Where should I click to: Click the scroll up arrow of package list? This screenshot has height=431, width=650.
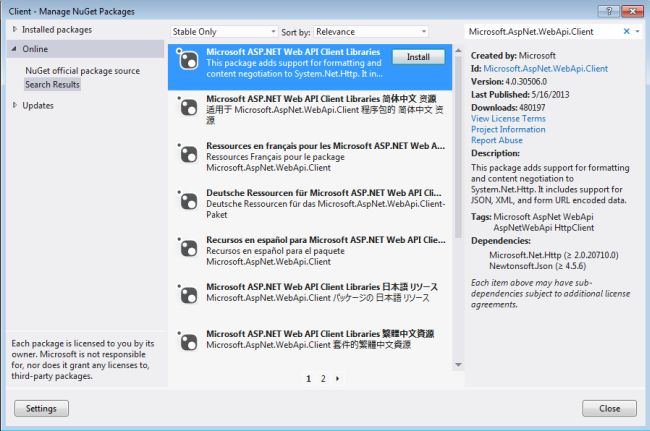458,51
